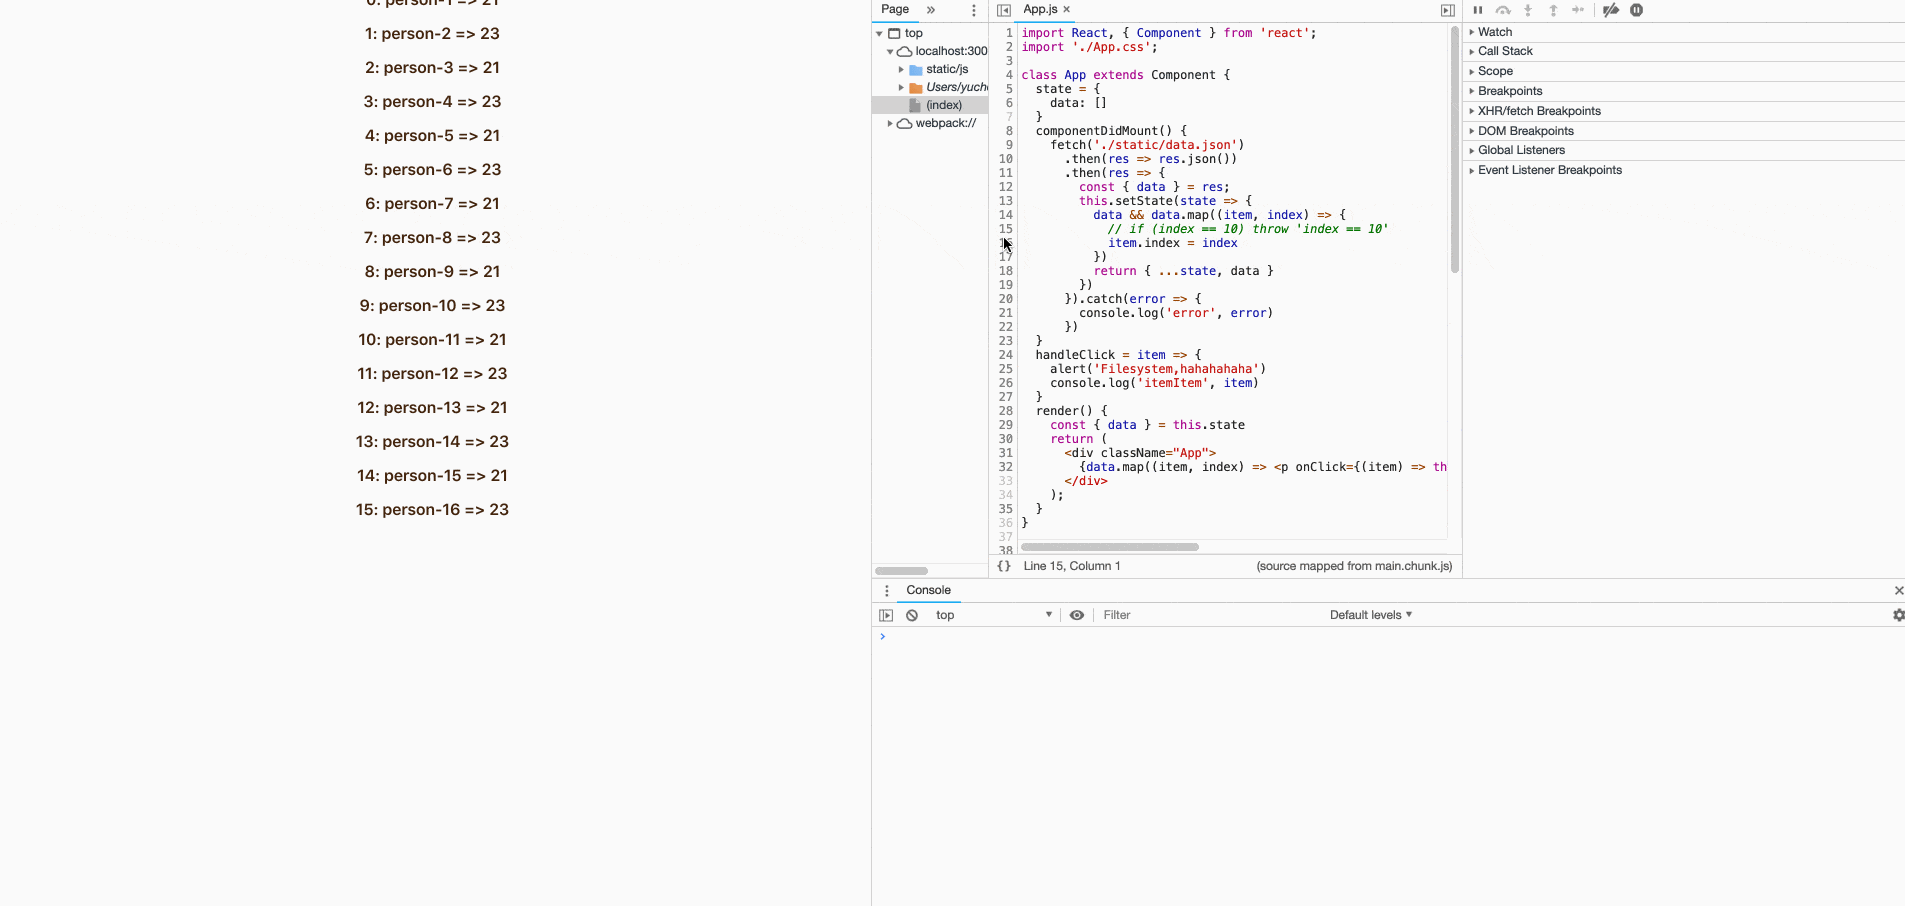The height and width of the screenshot is (906, 1905).
Task: Pretty-print the source with curly braces button
Action: tap(1004, 566)
